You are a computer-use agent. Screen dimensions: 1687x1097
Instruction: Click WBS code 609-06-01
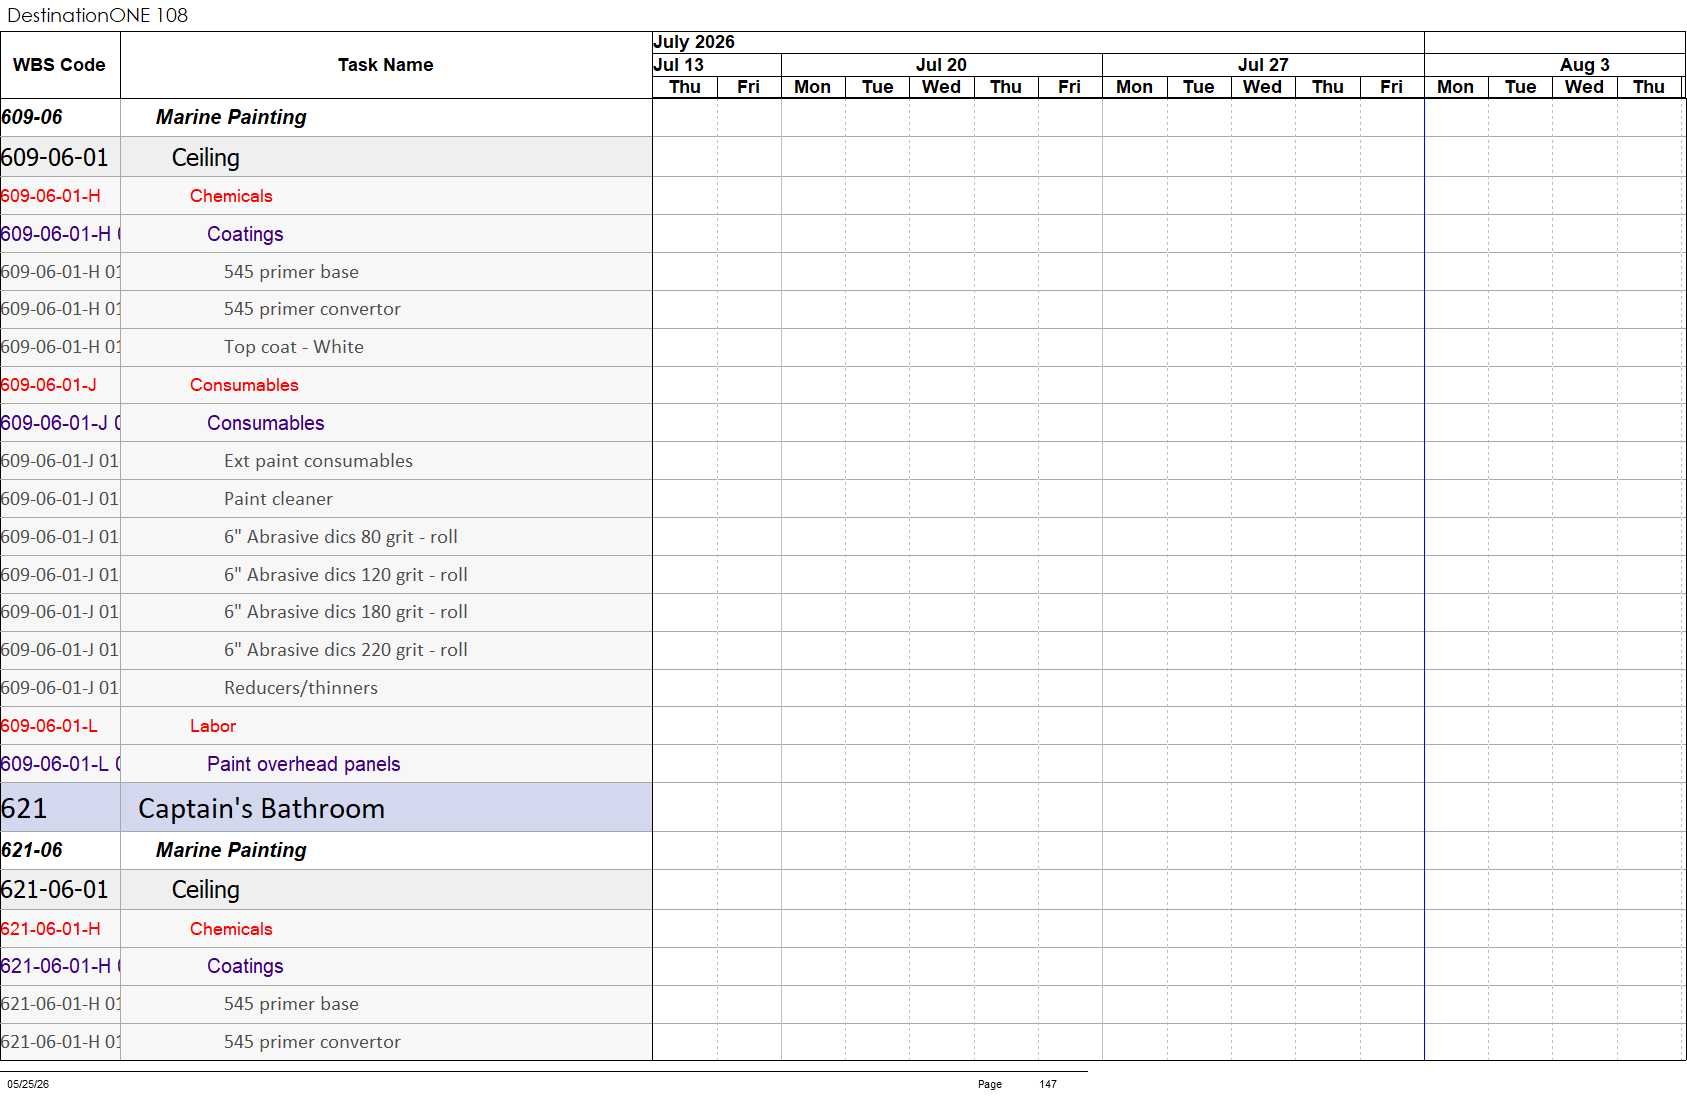coord(55,158)
